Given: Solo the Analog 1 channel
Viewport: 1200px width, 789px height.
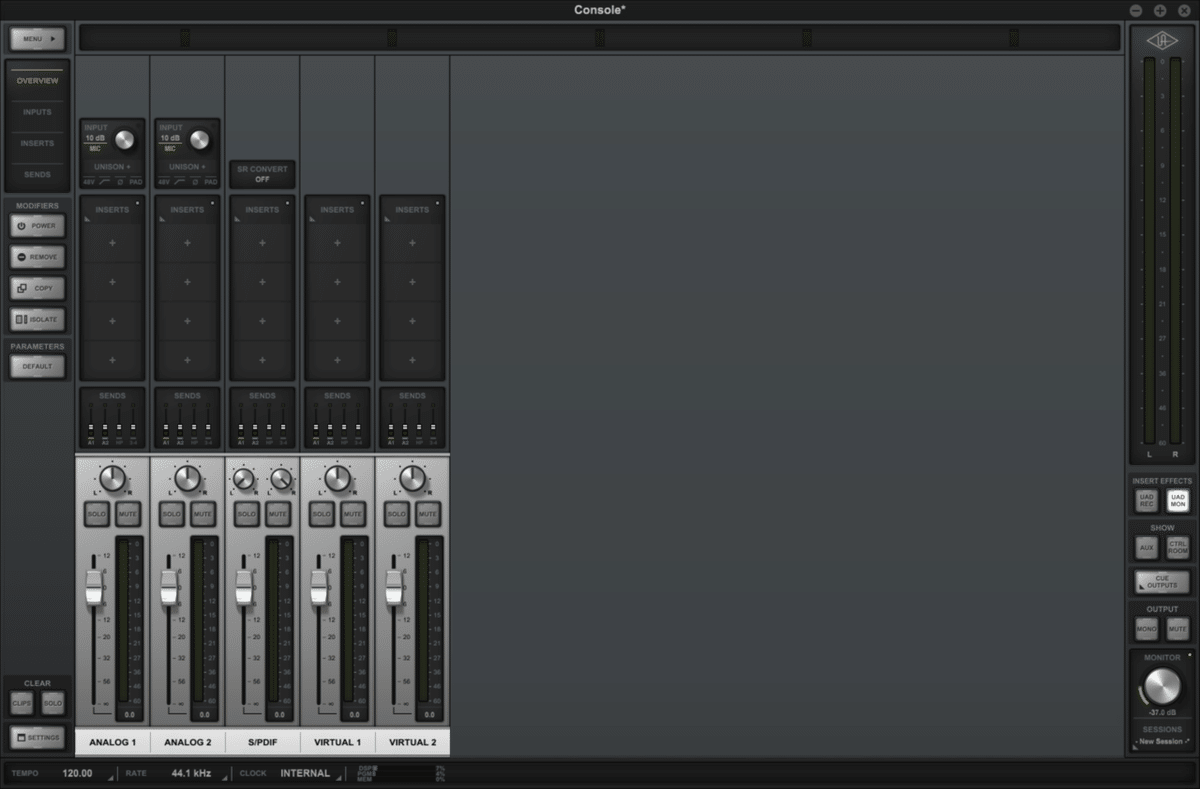Looking at the screenshot, I should coord(96,514).
